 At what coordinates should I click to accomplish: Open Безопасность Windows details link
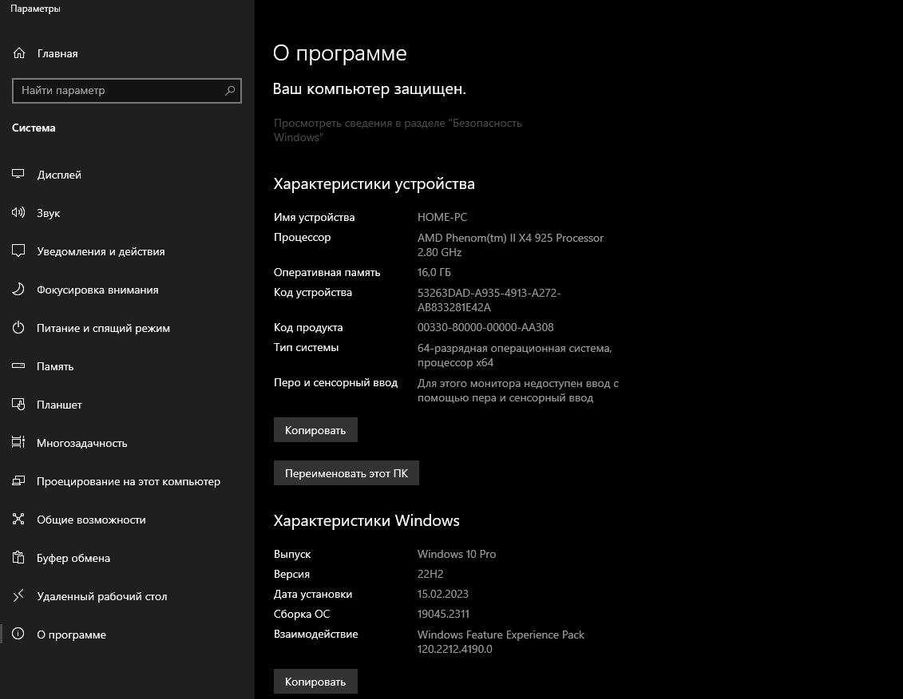pyautogui.click(x=397, y=130)
